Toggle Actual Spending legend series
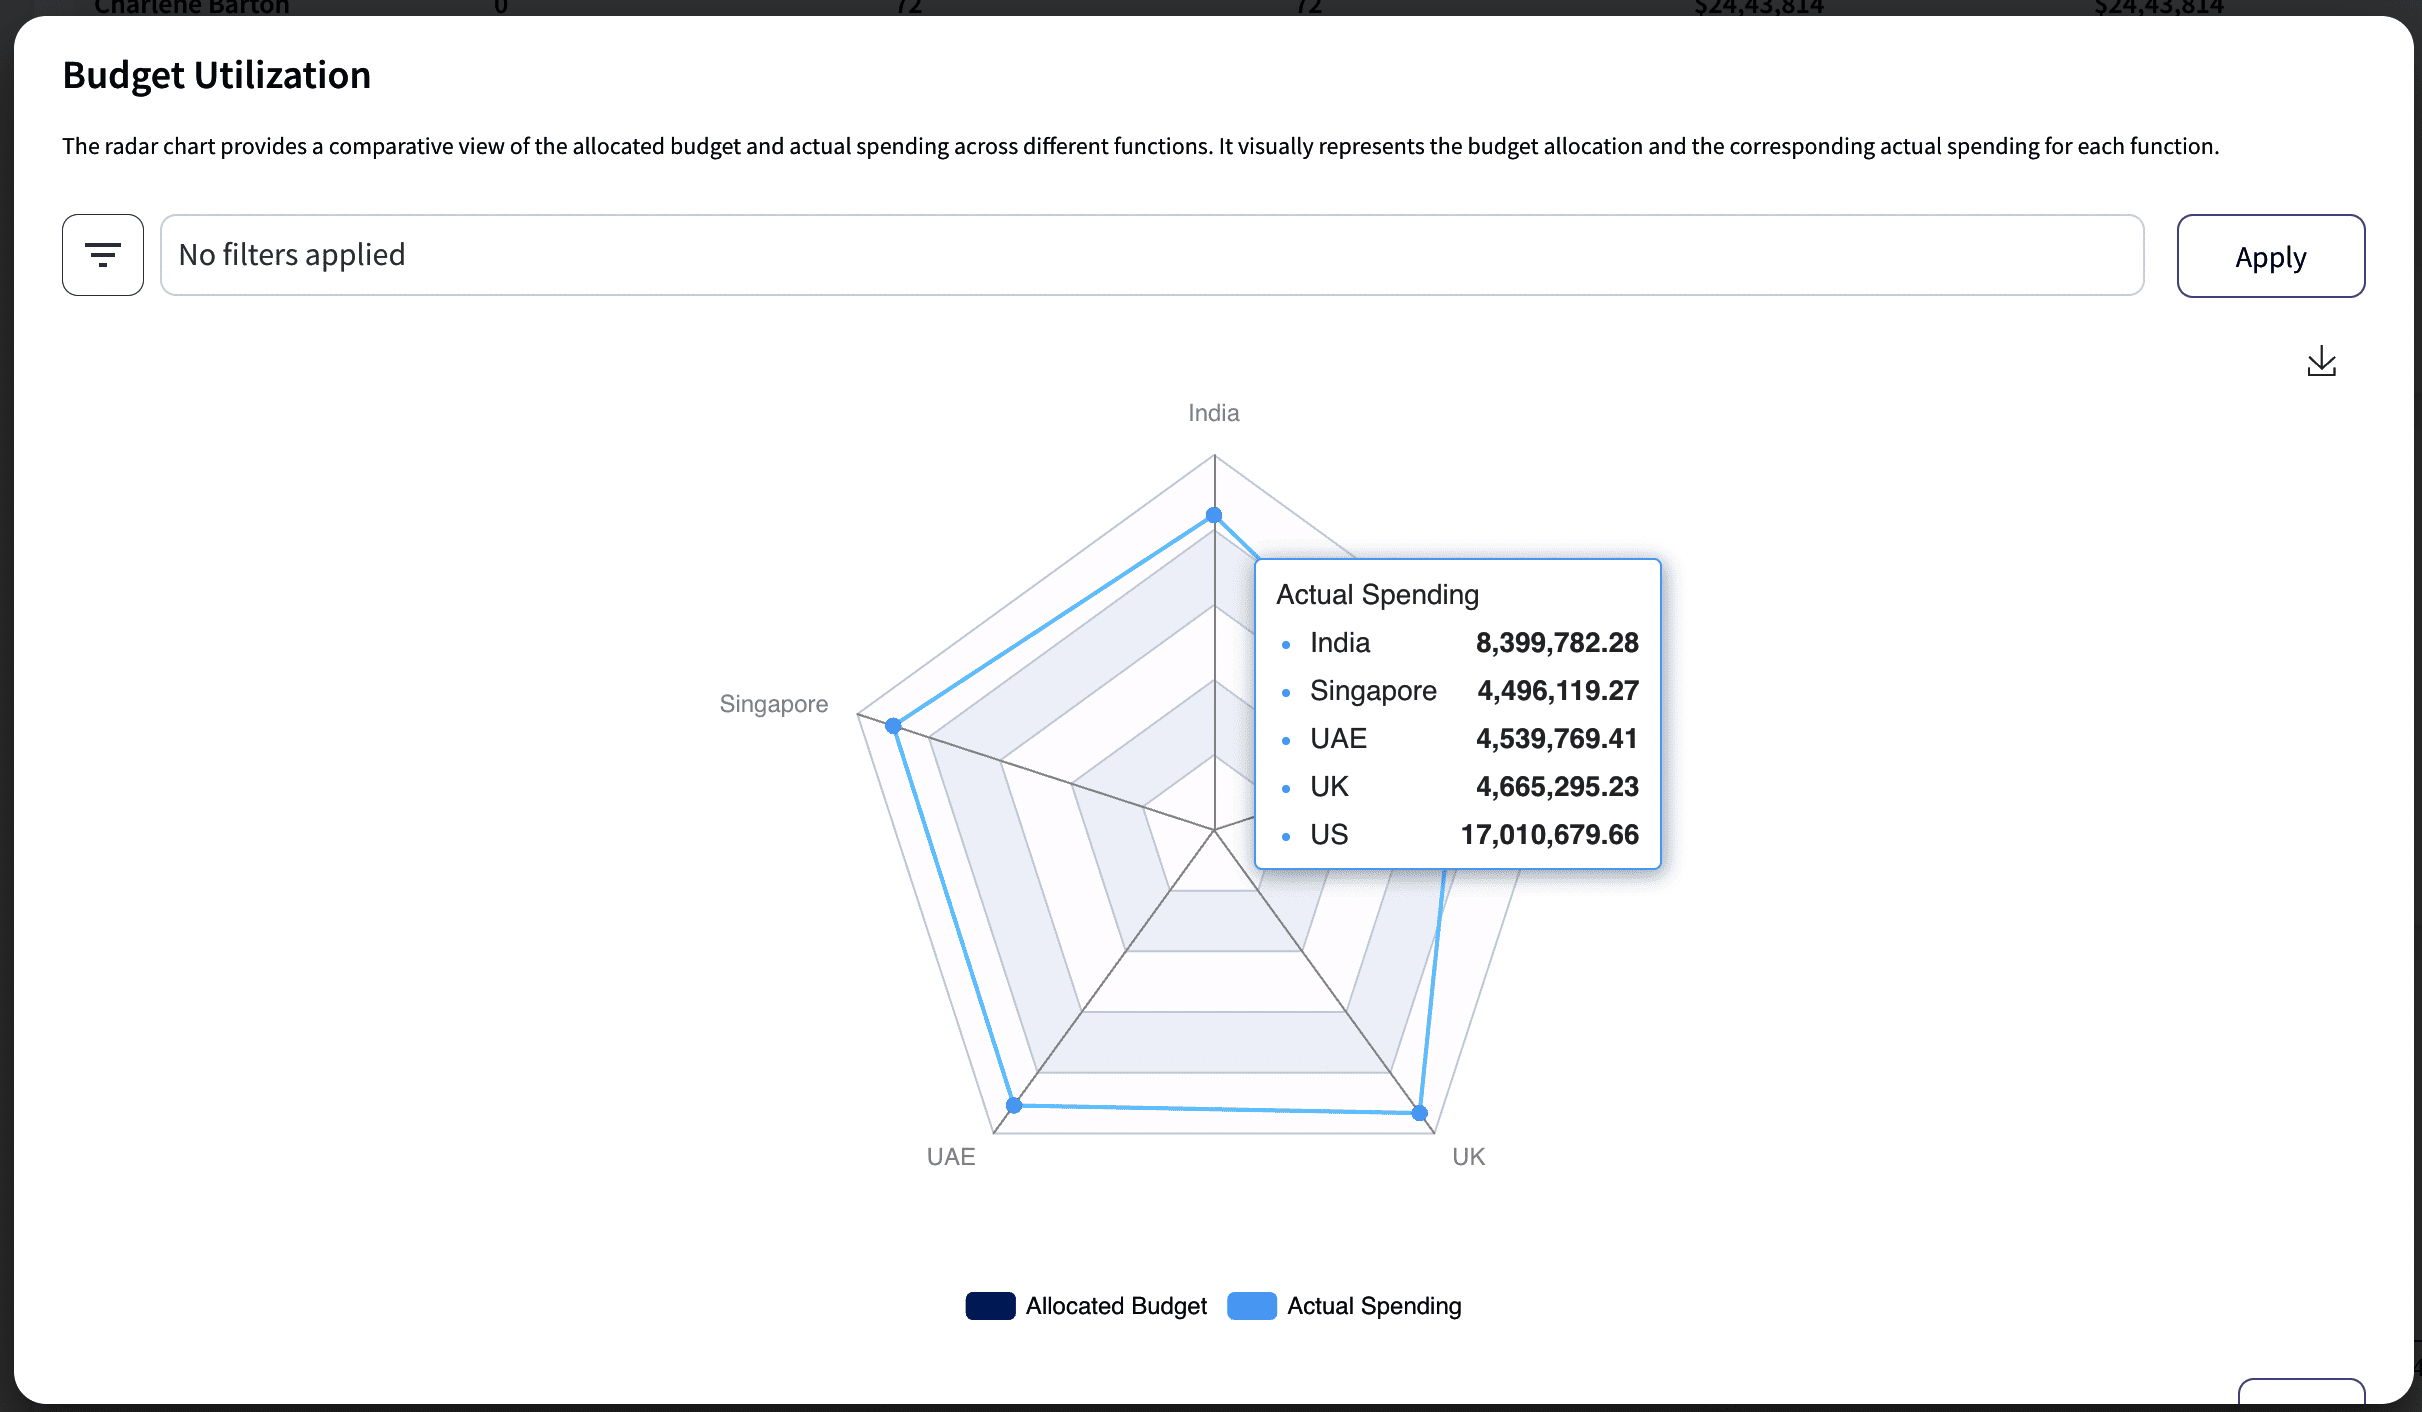This screenshot has height=1412, width=2422. (x=1373, y=1306)
